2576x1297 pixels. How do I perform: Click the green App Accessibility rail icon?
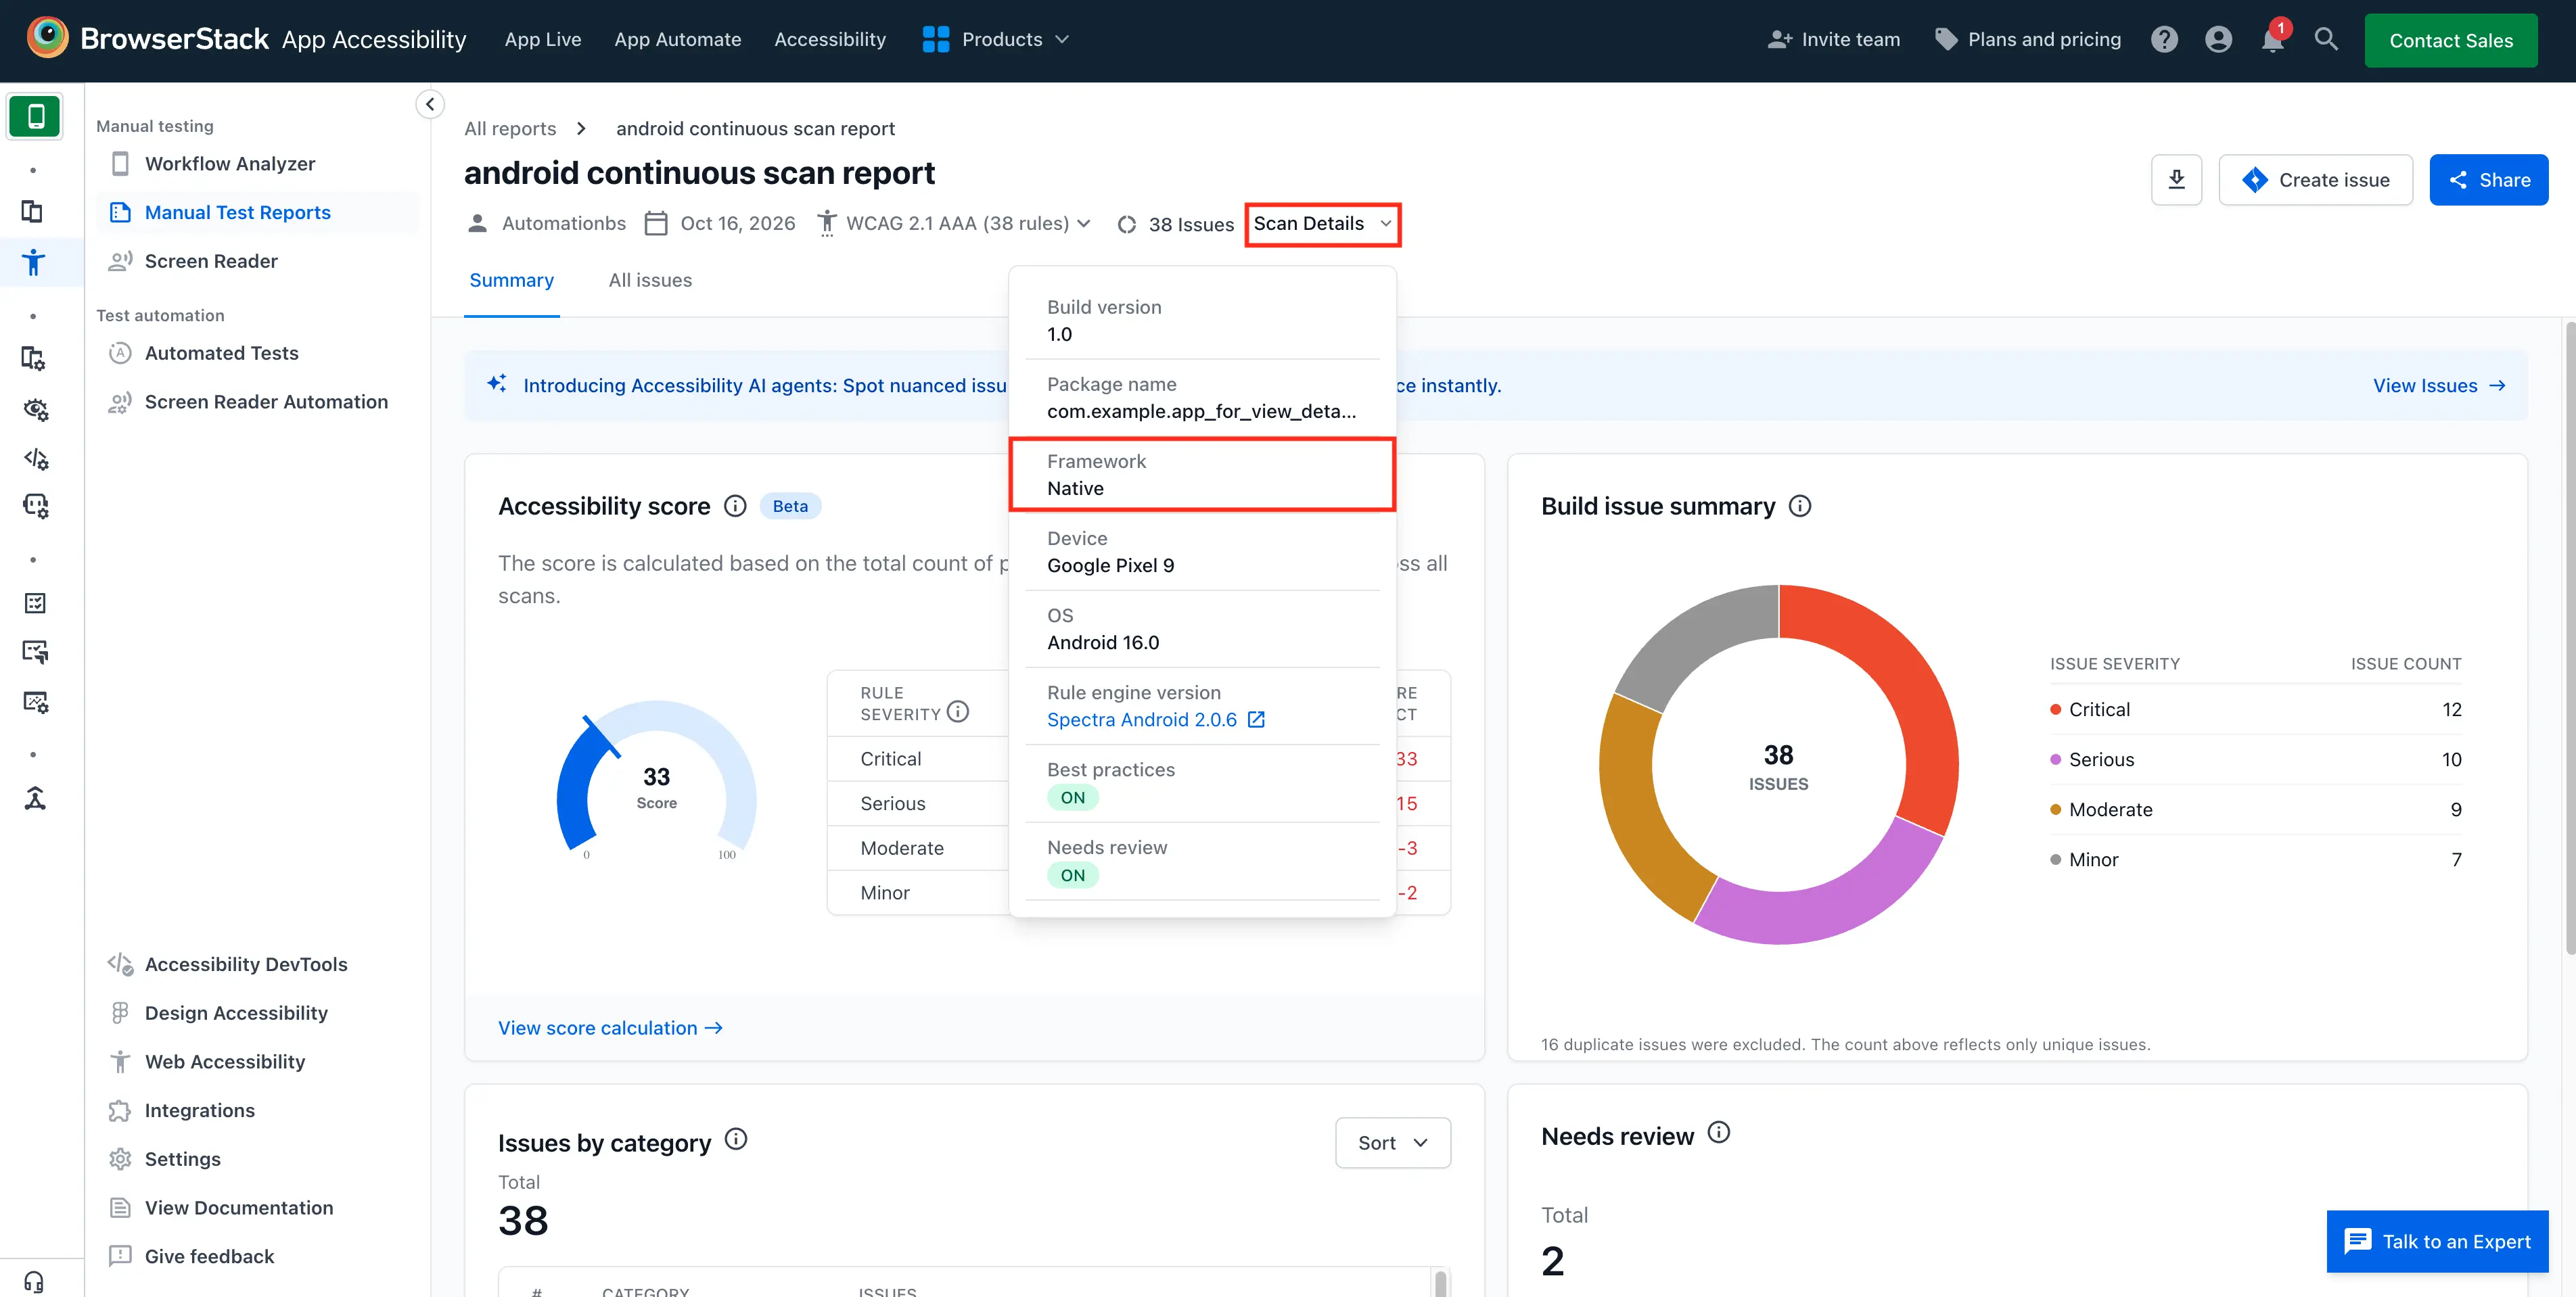click(35, 116)
